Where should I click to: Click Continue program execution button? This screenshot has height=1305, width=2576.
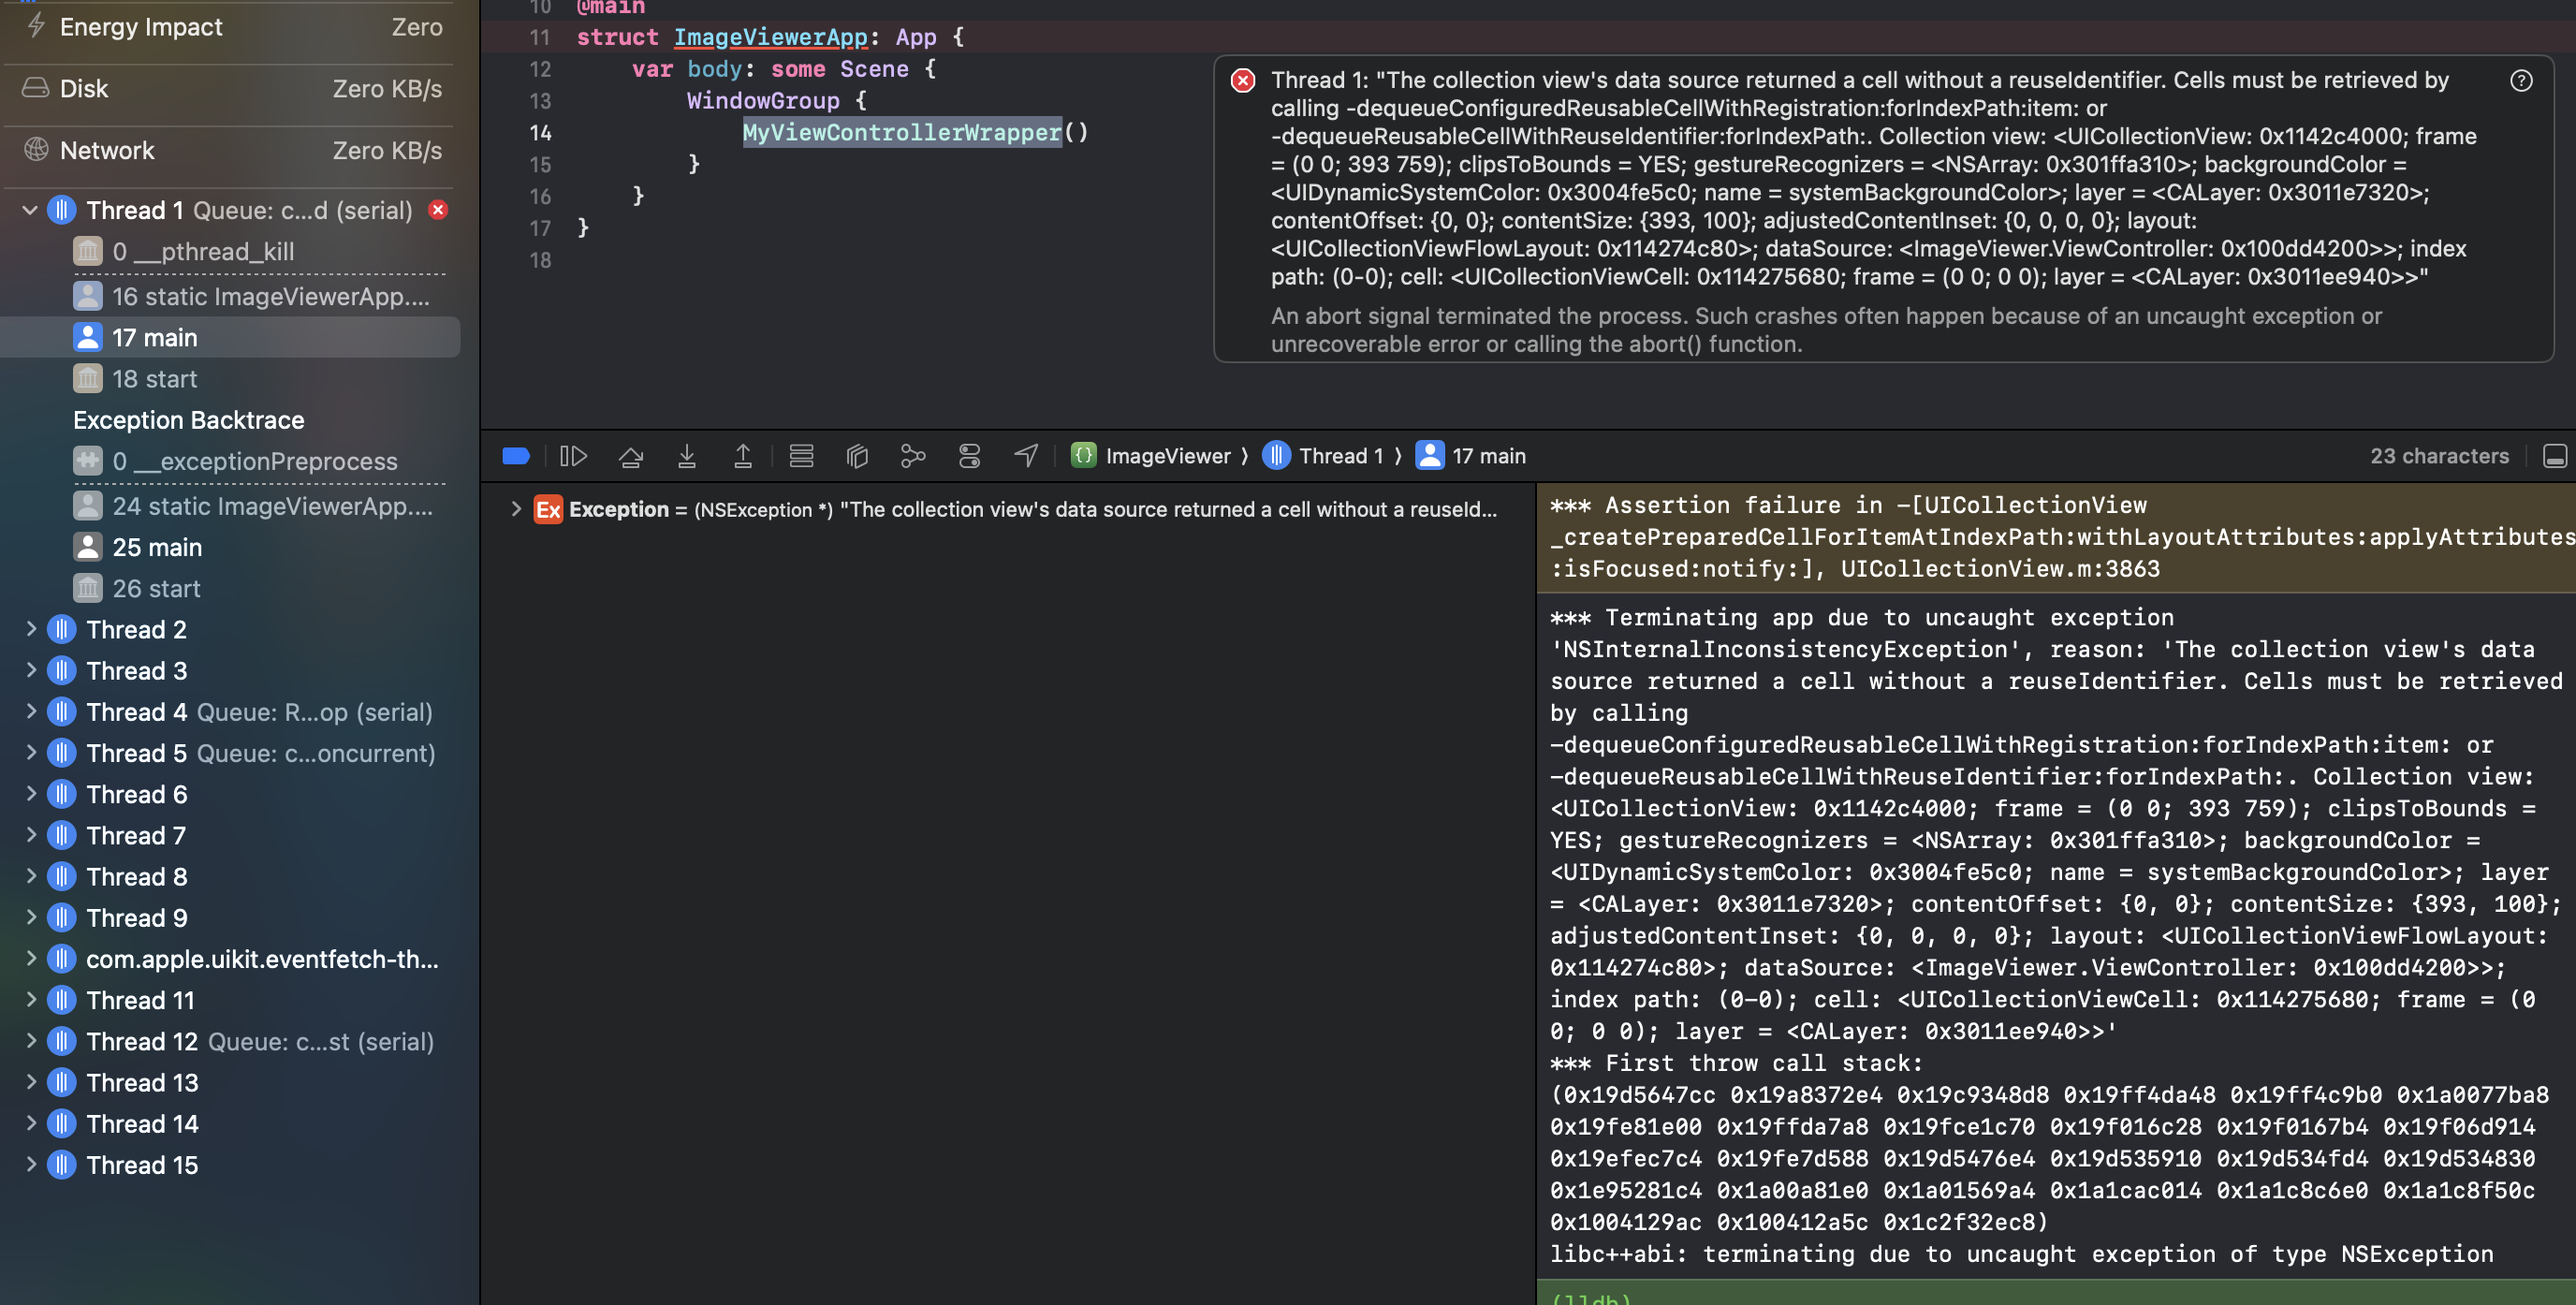[x=573, y=456]
